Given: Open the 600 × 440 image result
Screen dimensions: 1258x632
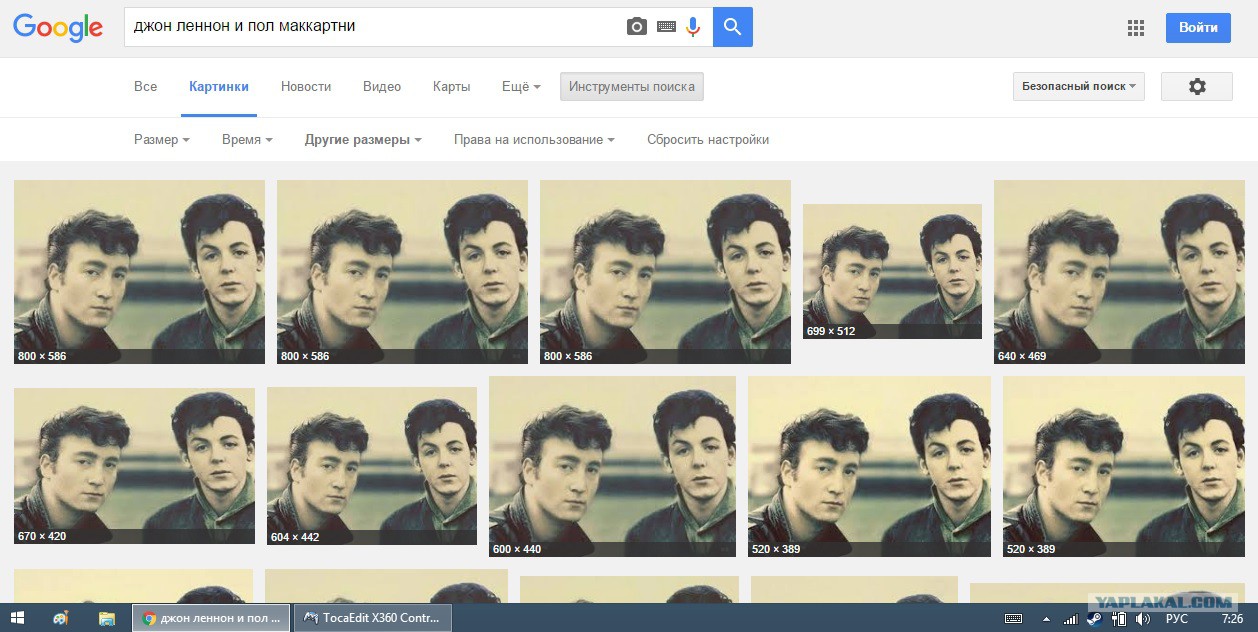Looking at the screenshot, I should pyautogui.click(x=612, y=466).
